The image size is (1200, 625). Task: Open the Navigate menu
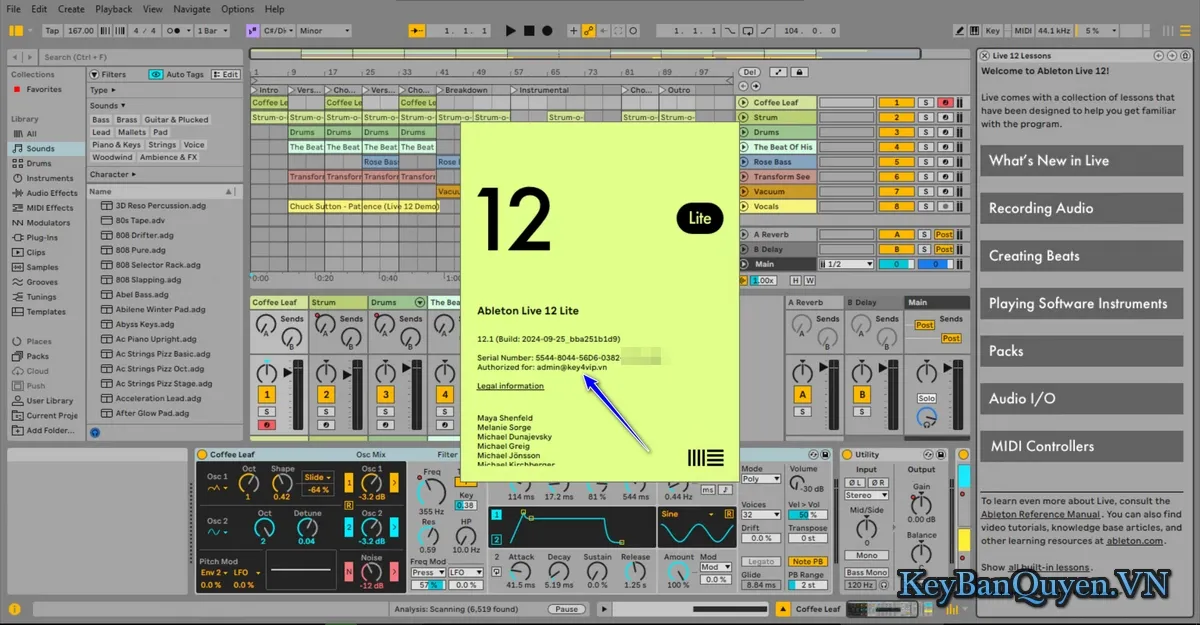(192, 9)
